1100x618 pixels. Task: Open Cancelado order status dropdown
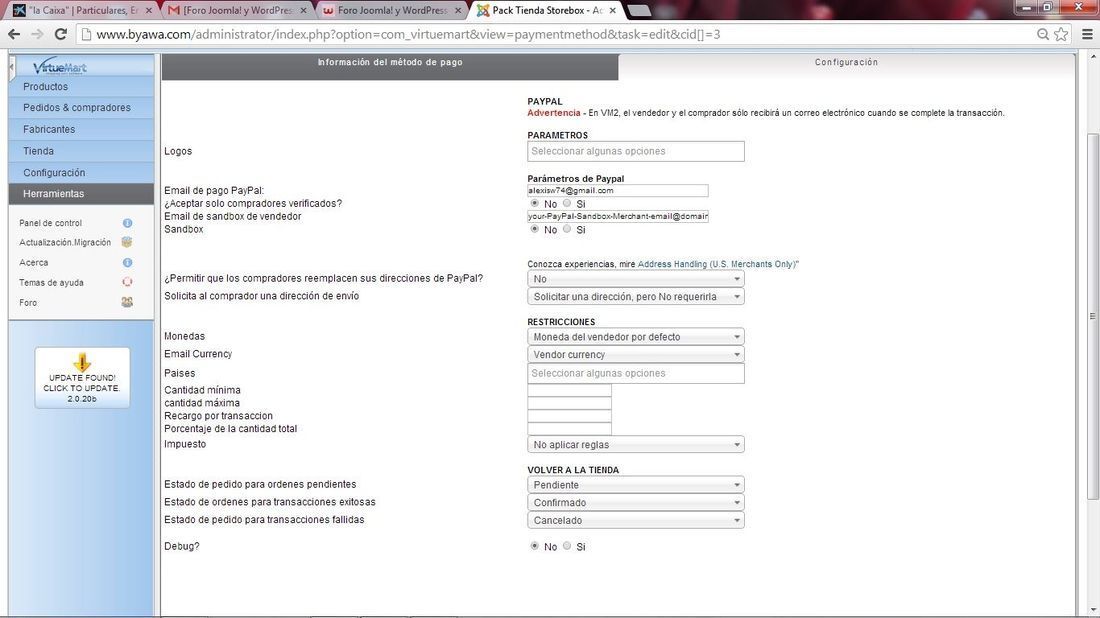pos(636,520)
